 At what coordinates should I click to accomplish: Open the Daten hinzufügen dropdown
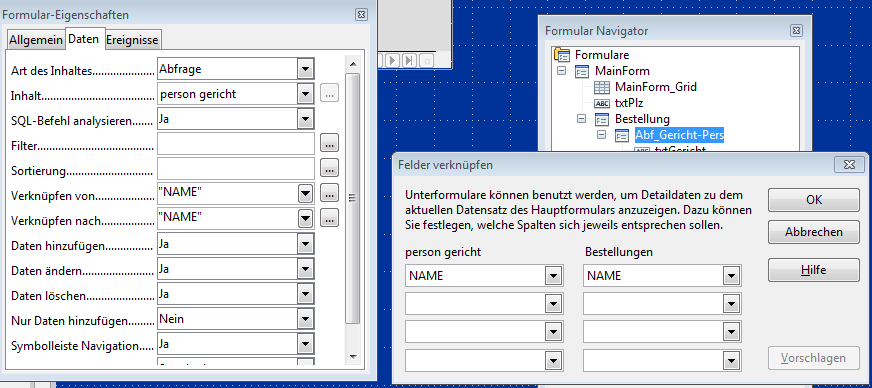pos(305,244)
